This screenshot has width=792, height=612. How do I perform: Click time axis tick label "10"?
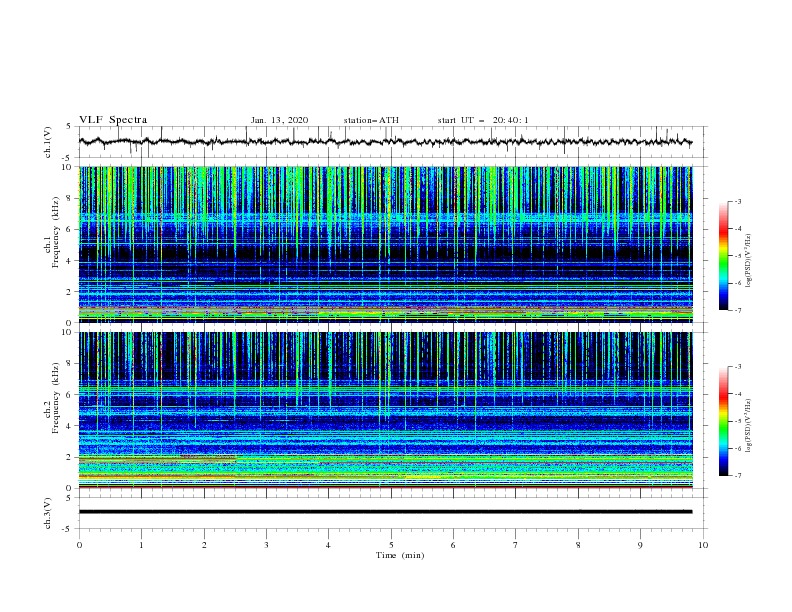tap(703, 545)
